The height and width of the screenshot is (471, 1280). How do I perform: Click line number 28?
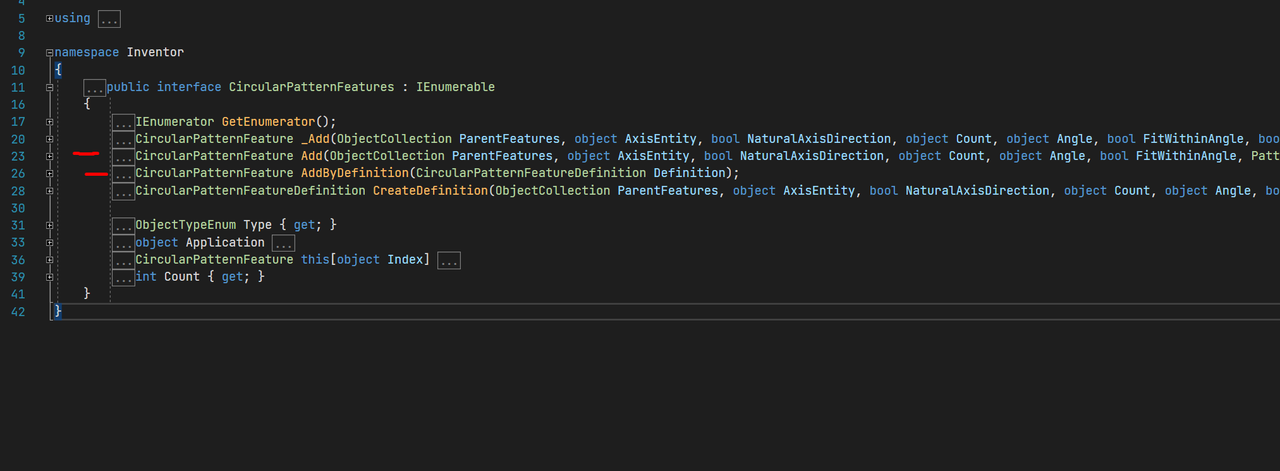(x=19, y=190)
